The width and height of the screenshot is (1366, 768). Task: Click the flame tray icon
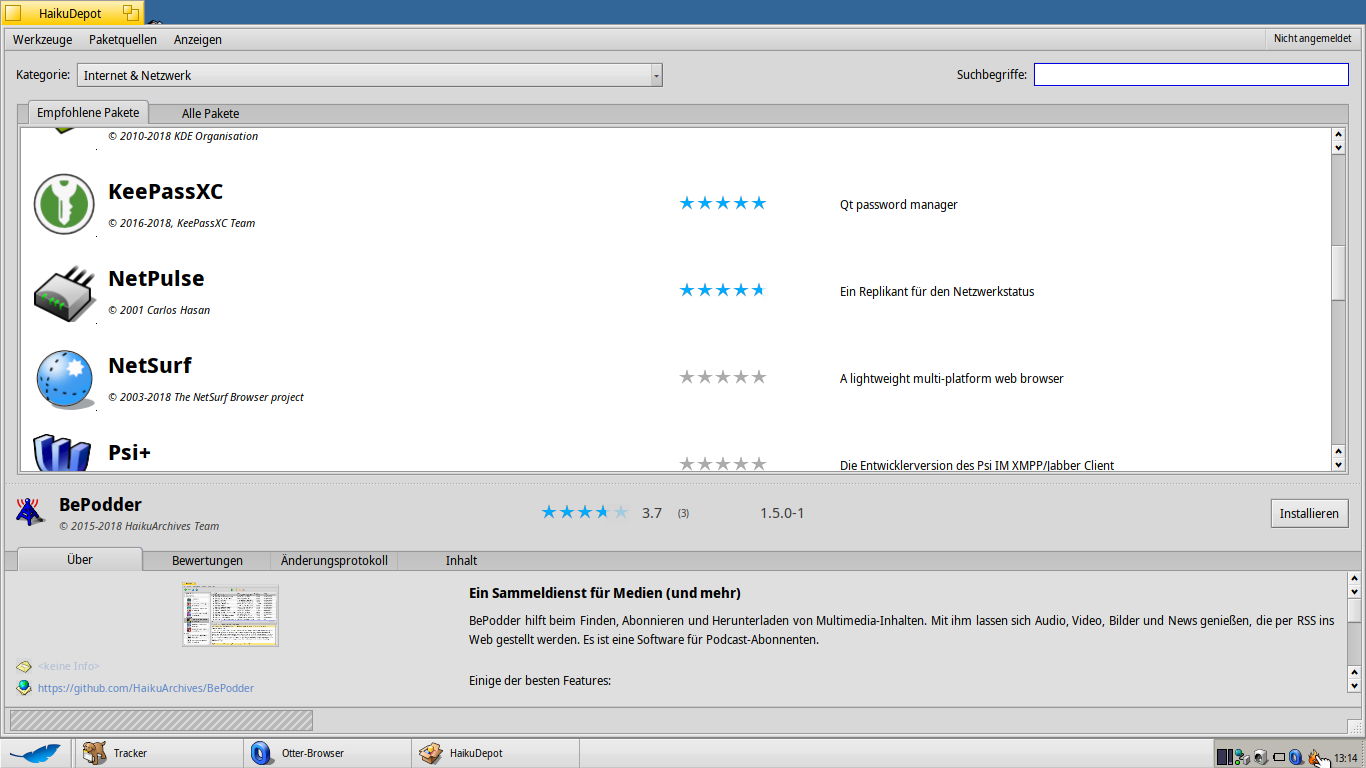coord(1314,757)
